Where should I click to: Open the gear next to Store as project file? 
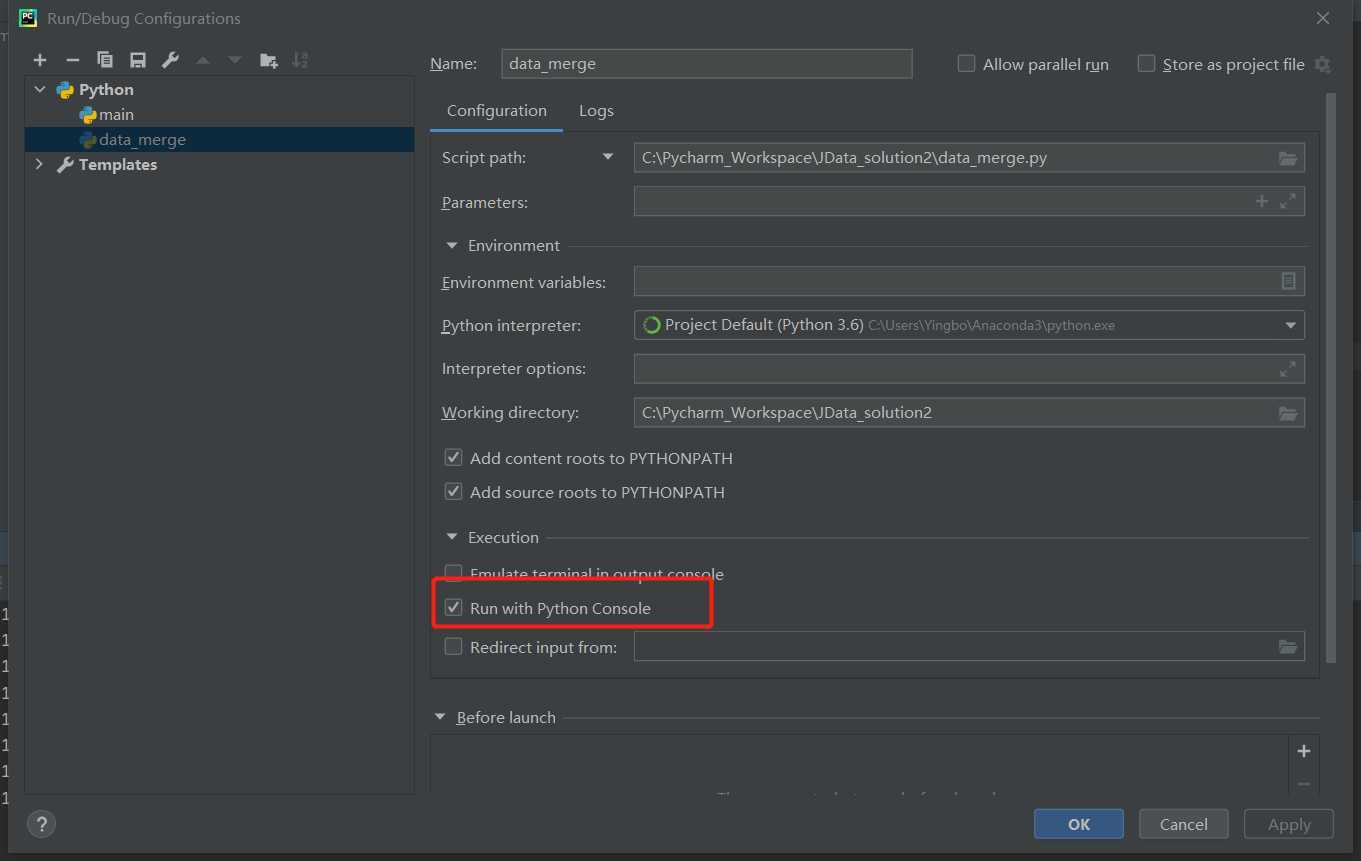tap(1322, 65)
